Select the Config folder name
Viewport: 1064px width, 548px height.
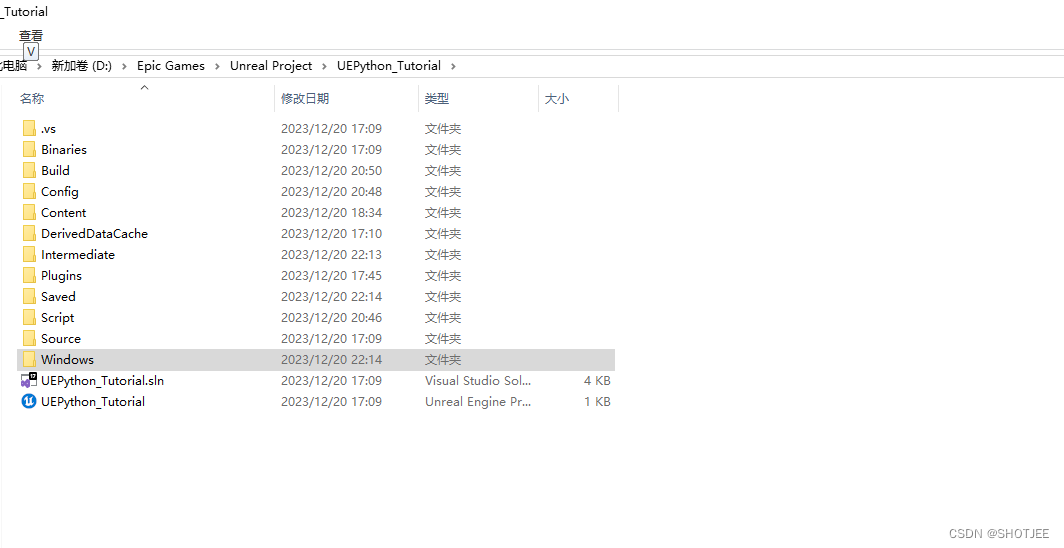coord(60,192)
